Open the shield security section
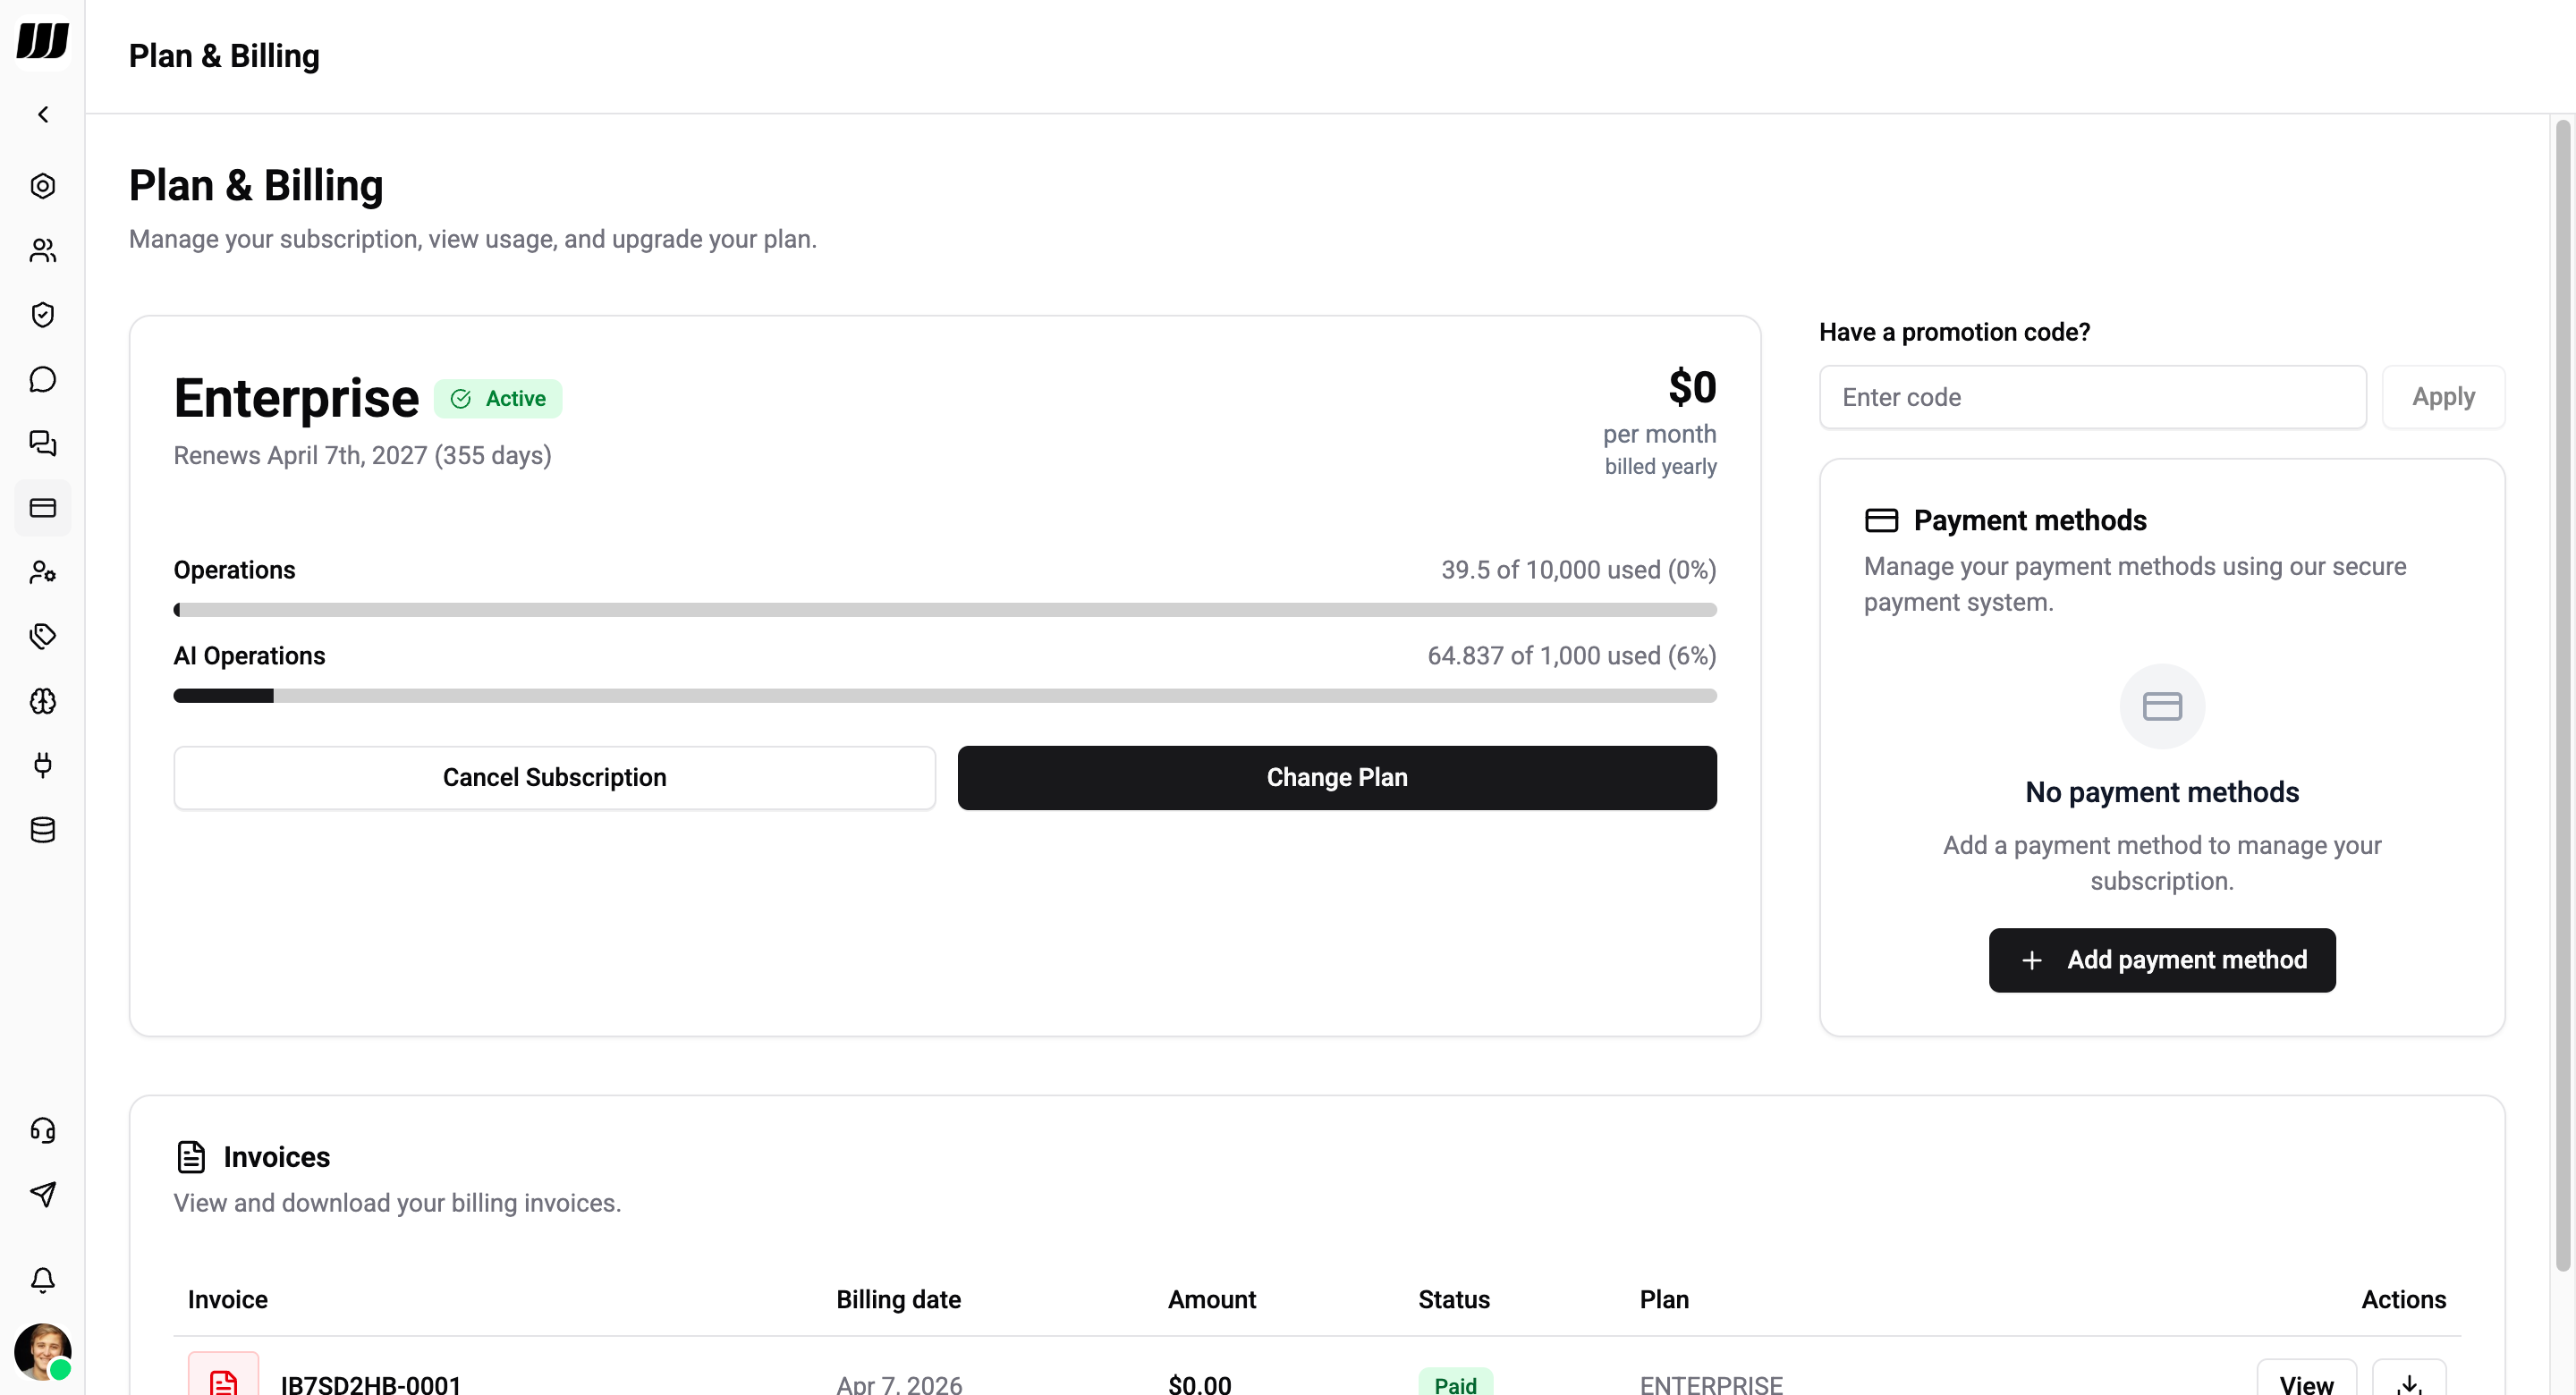Viewport: 2576px width, 1395px height. tap(43, 314)
